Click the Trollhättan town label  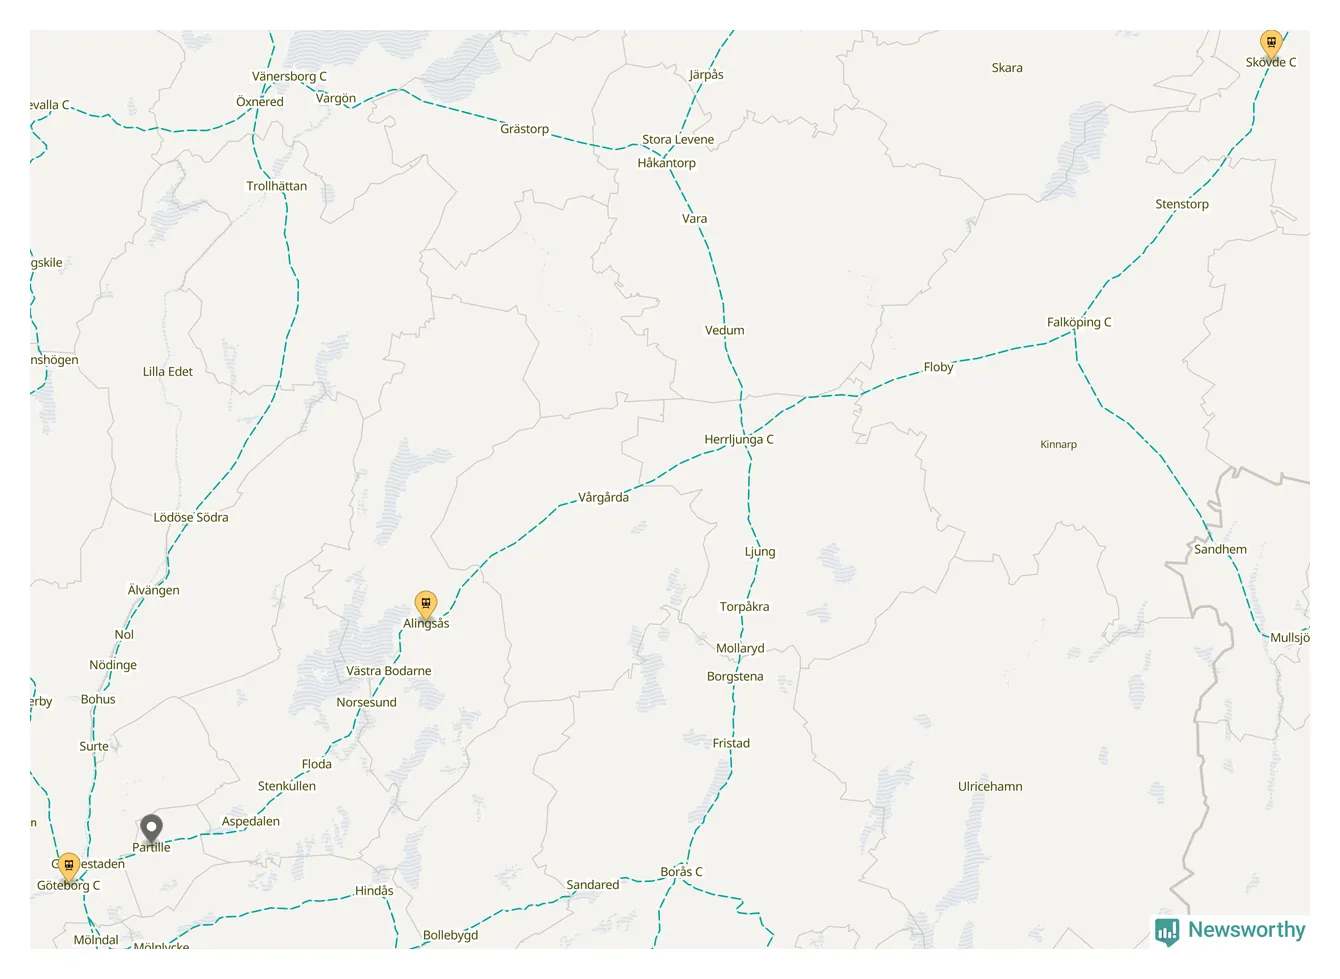coord(276,186)
